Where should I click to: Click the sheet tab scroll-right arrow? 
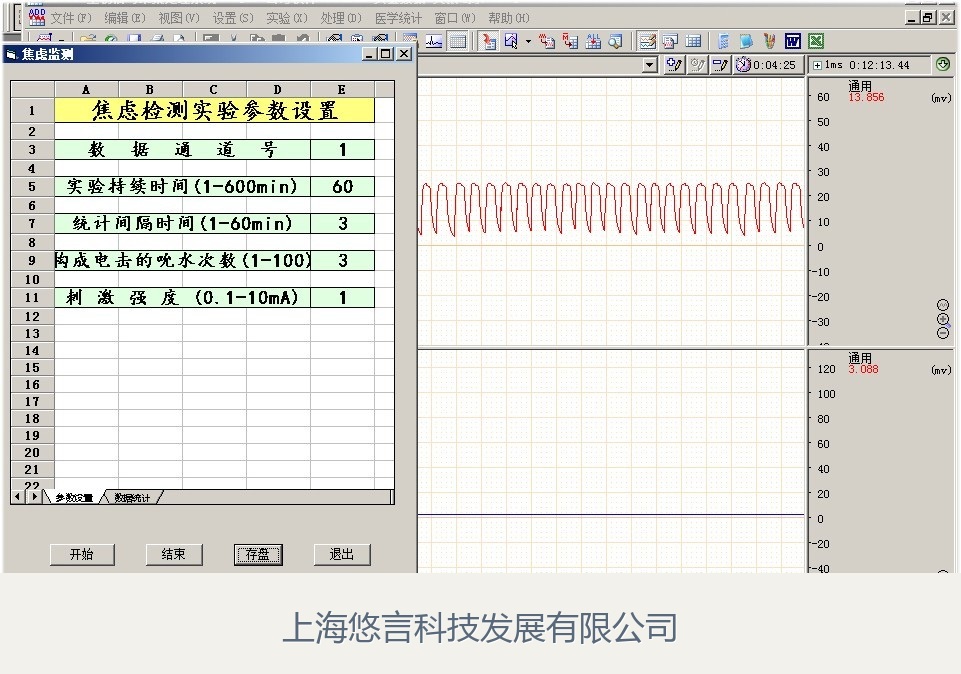[x=35, y=496]
